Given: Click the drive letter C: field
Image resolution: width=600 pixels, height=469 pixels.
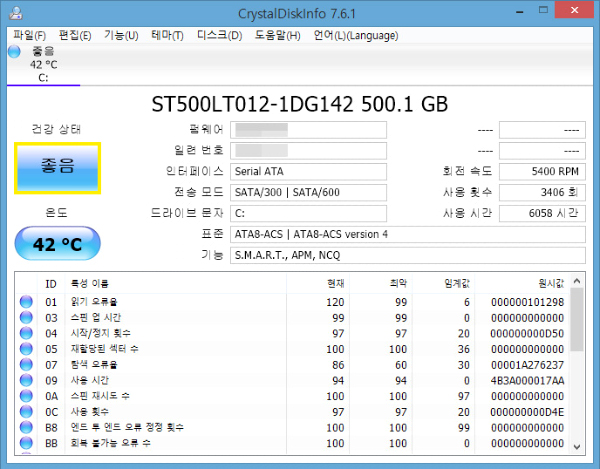Looking at the screenshot, I should [x=308, y=213].
